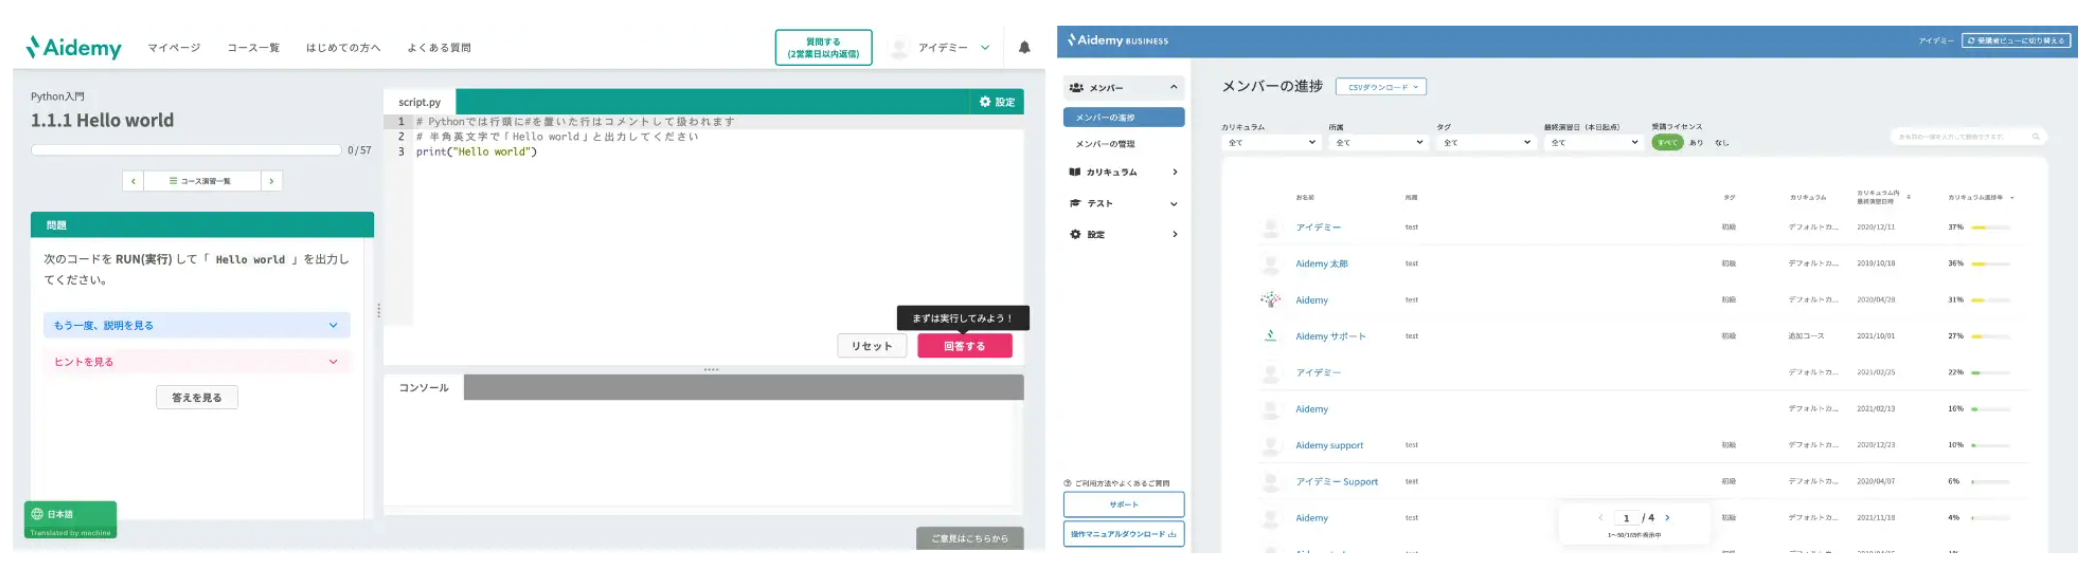Select メンバーの管理 in sidebar

[x=1105, y=144]
